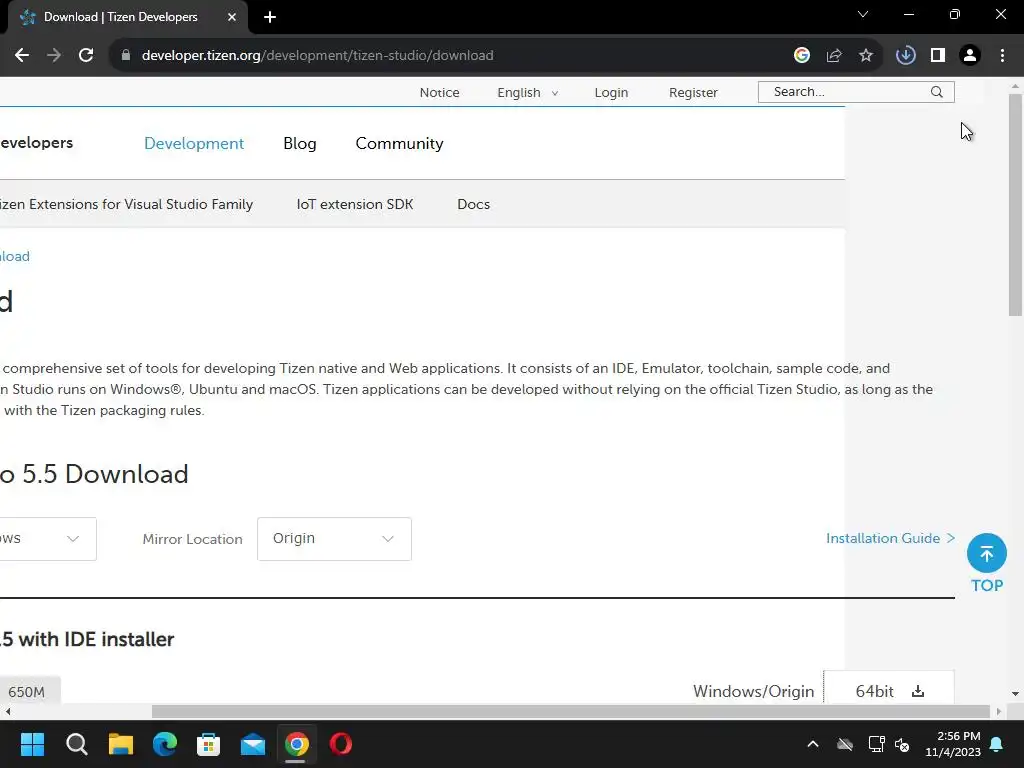Bookmark this page with star icon

point(866,56)
